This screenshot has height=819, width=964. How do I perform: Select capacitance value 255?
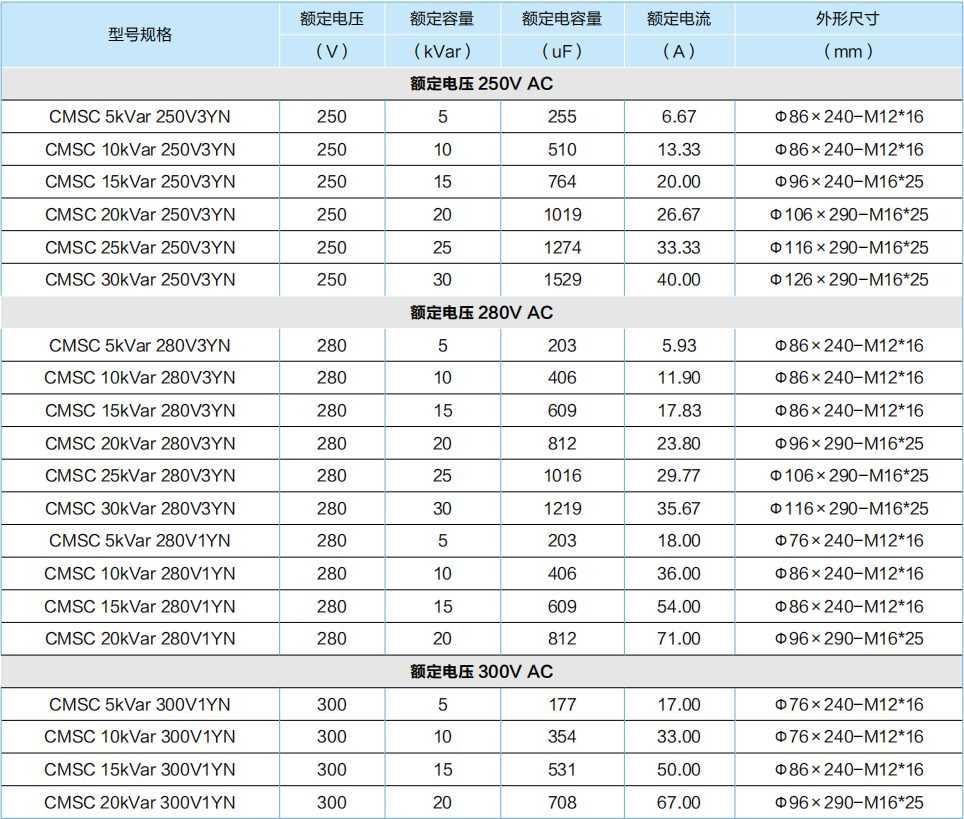tap(562, 117)
